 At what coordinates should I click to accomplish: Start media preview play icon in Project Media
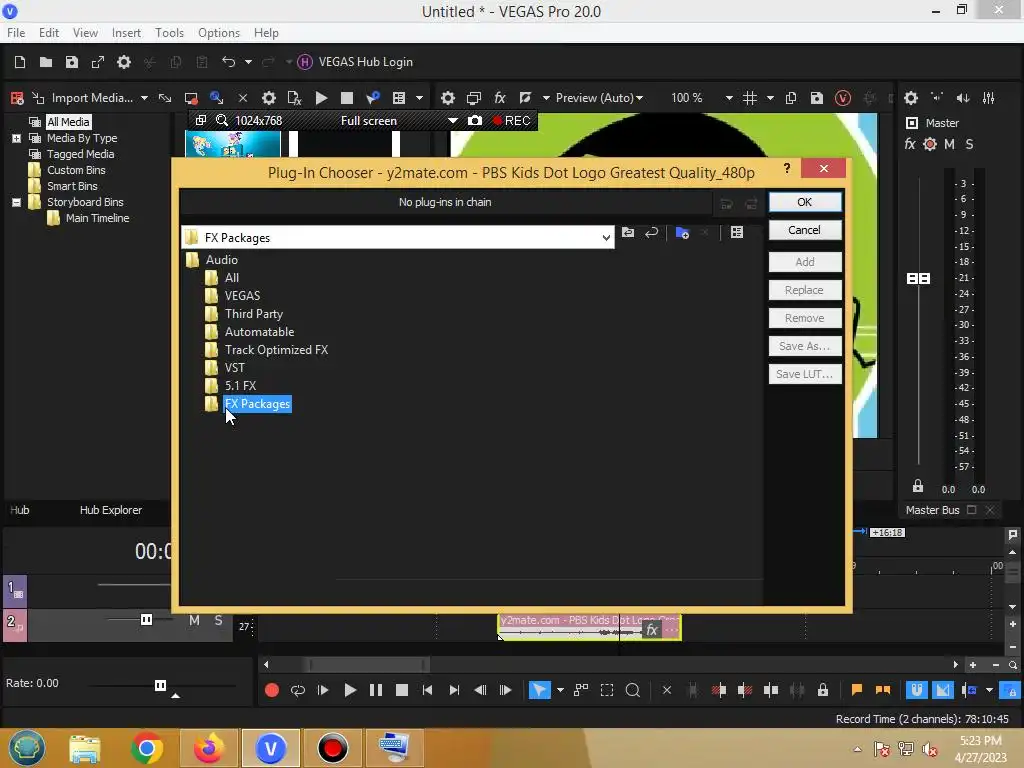click(x=321, y=98)
